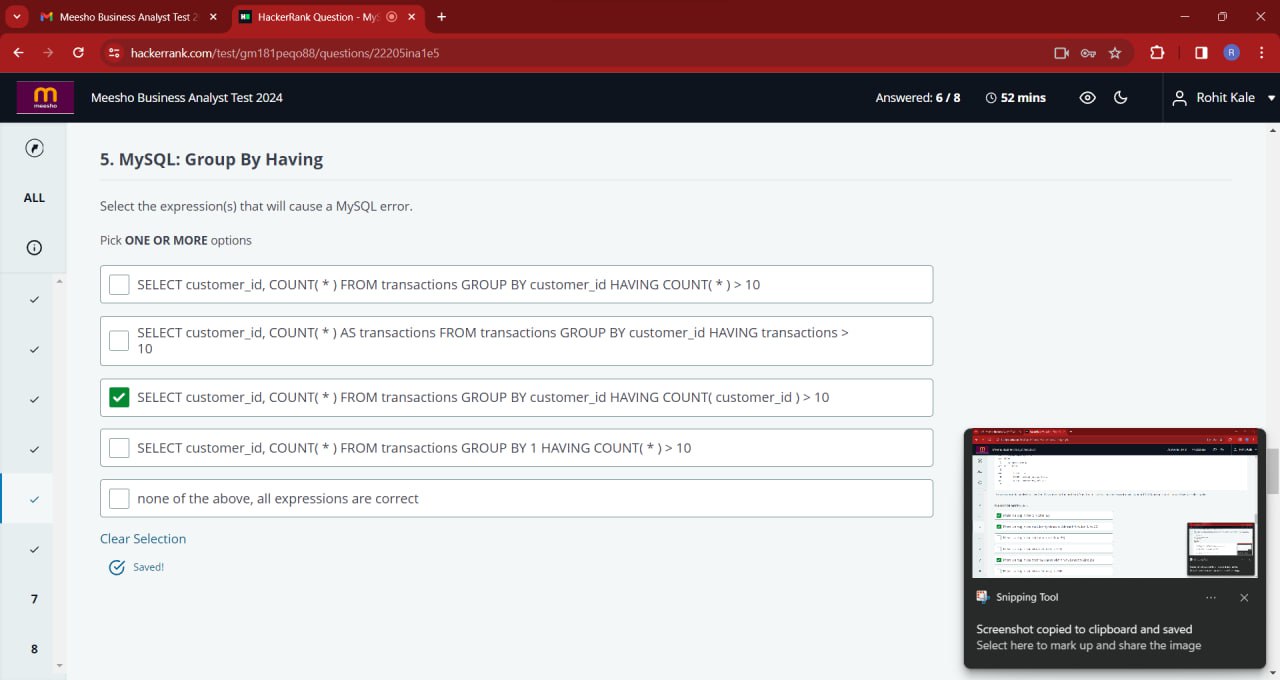Go to fourth answered question checkmark
This screenshot has height=680, width=1280.
tap(34, 449)
